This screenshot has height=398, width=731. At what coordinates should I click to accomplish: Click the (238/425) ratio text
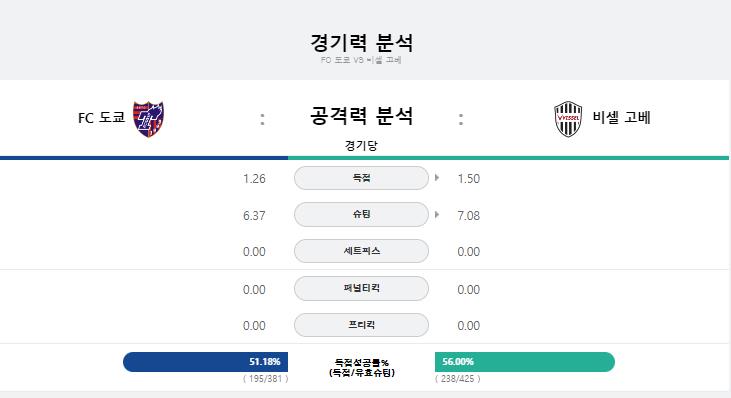(457, 379)
